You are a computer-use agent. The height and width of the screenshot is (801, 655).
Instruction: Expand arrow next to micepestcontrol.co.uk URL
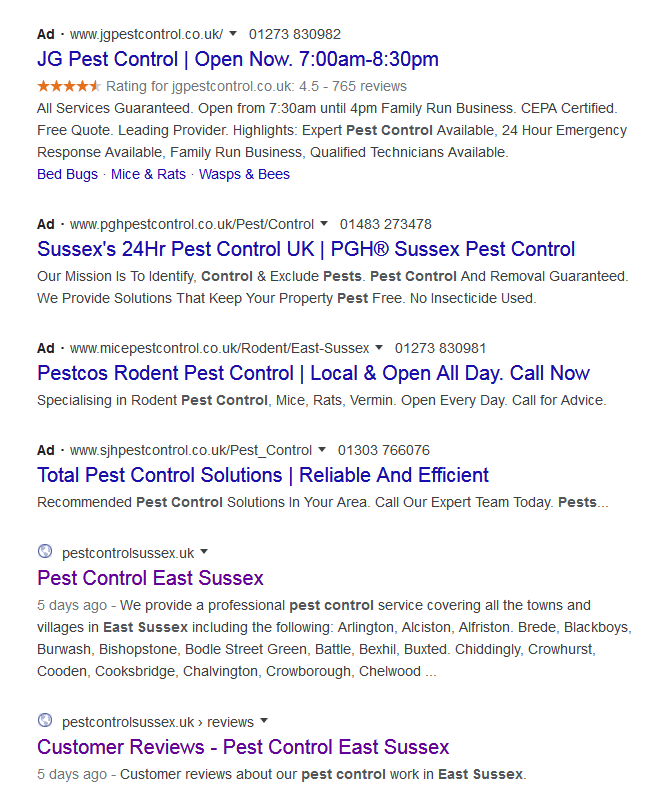(x=379, y=348)
